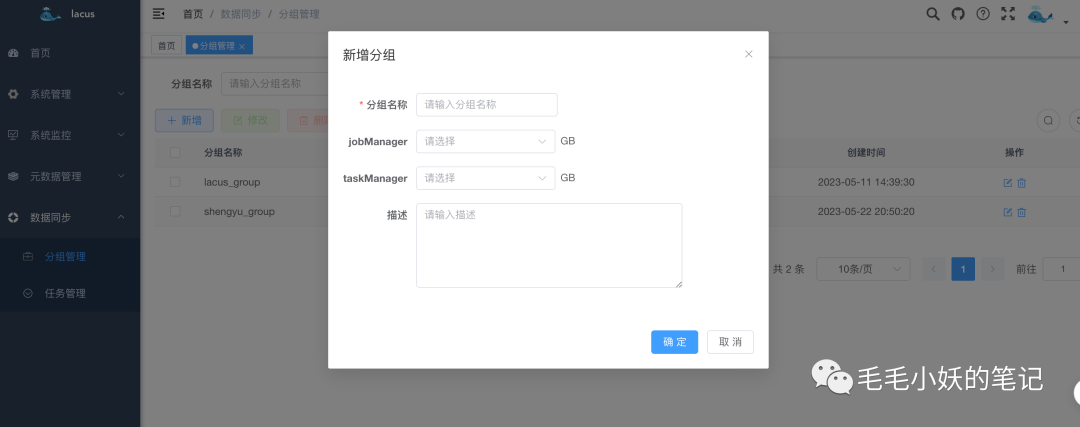The width and height of the screenshot is (1080, 427).
Task: Click the 首页 dashboard icon in the sidebar
Action: click(13, 53)
